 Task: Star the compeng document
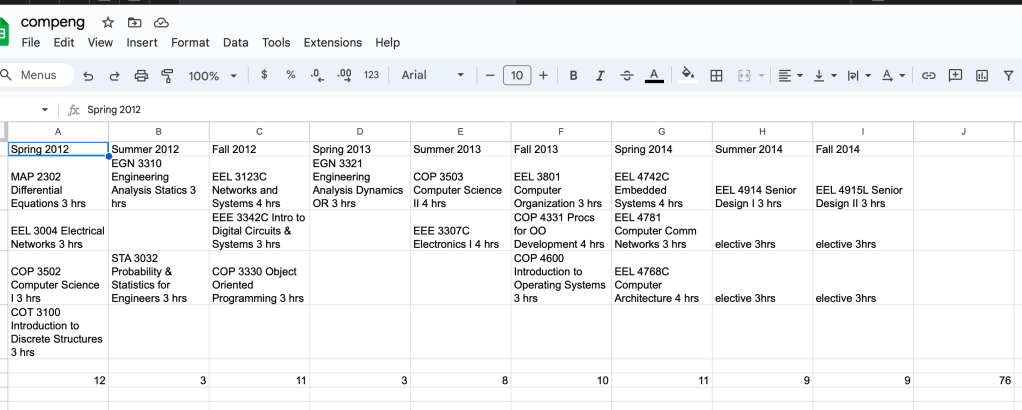(x=107, y=22)
